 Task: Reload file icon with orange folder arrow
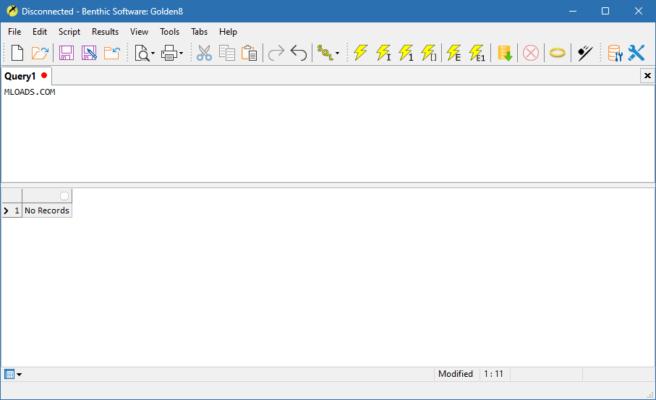pyautogui.click(x=112, y=53)
